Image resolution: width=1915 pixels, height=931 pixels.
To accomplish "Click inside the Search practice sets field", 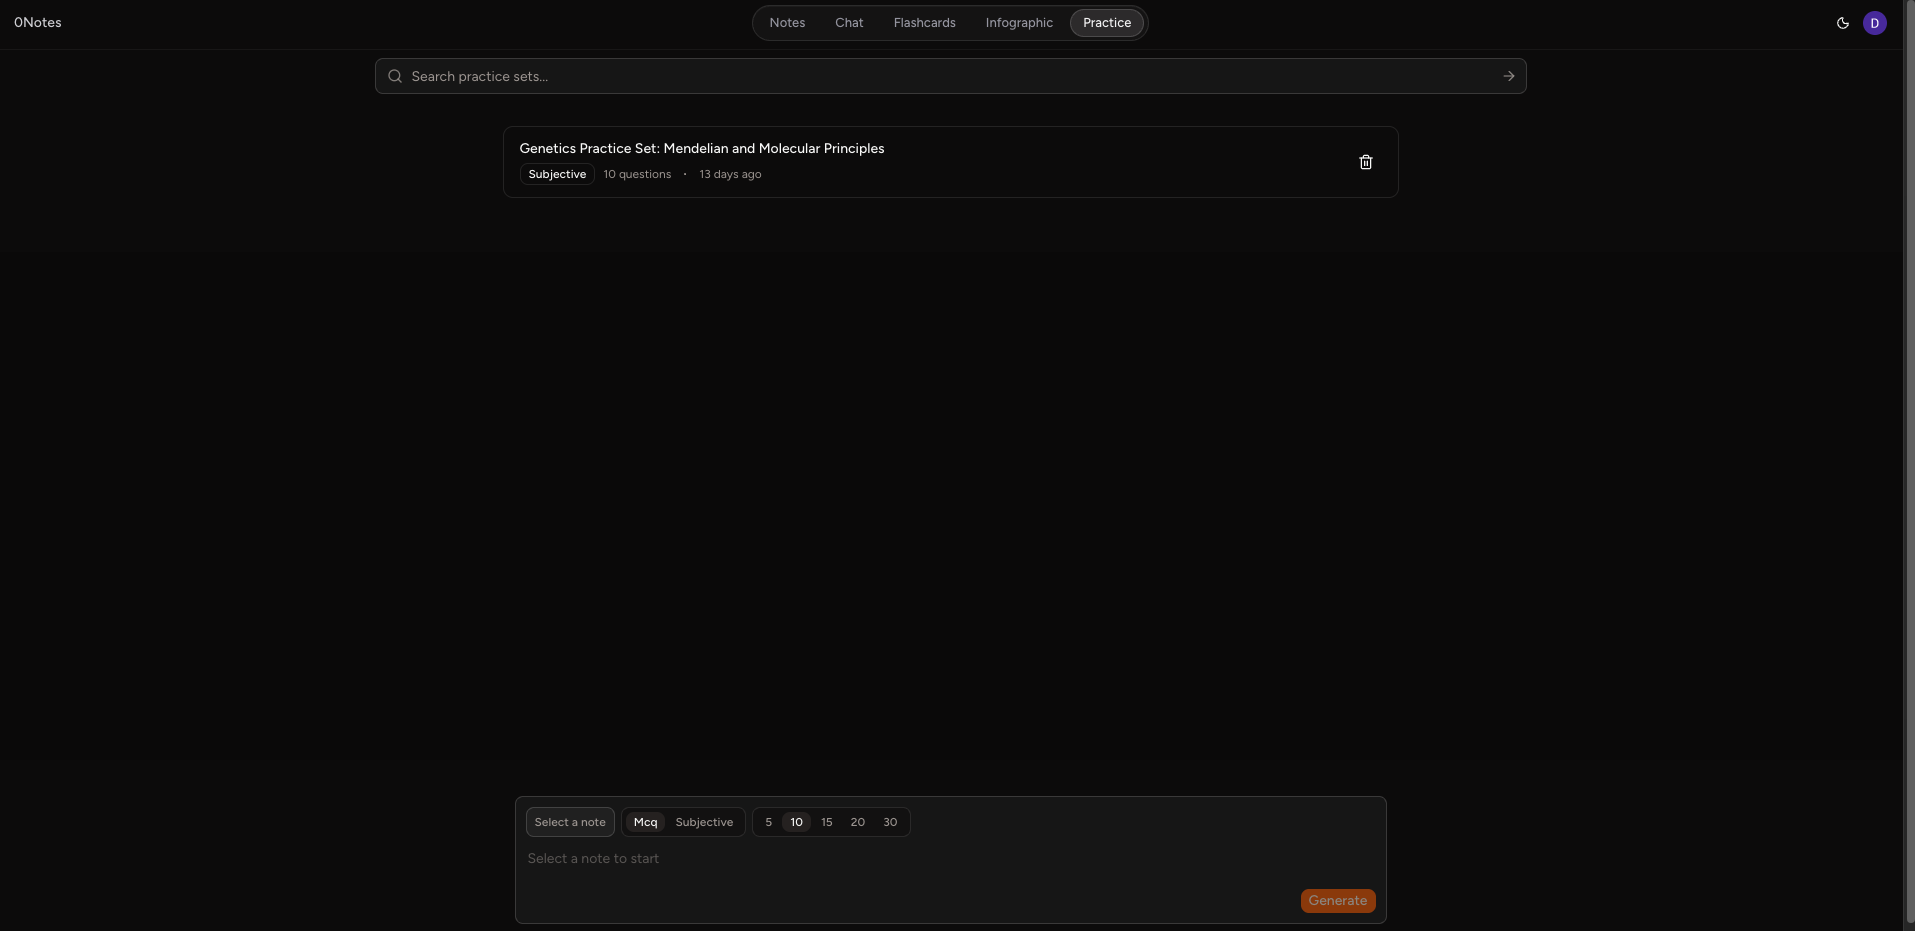I will point(900,75).
